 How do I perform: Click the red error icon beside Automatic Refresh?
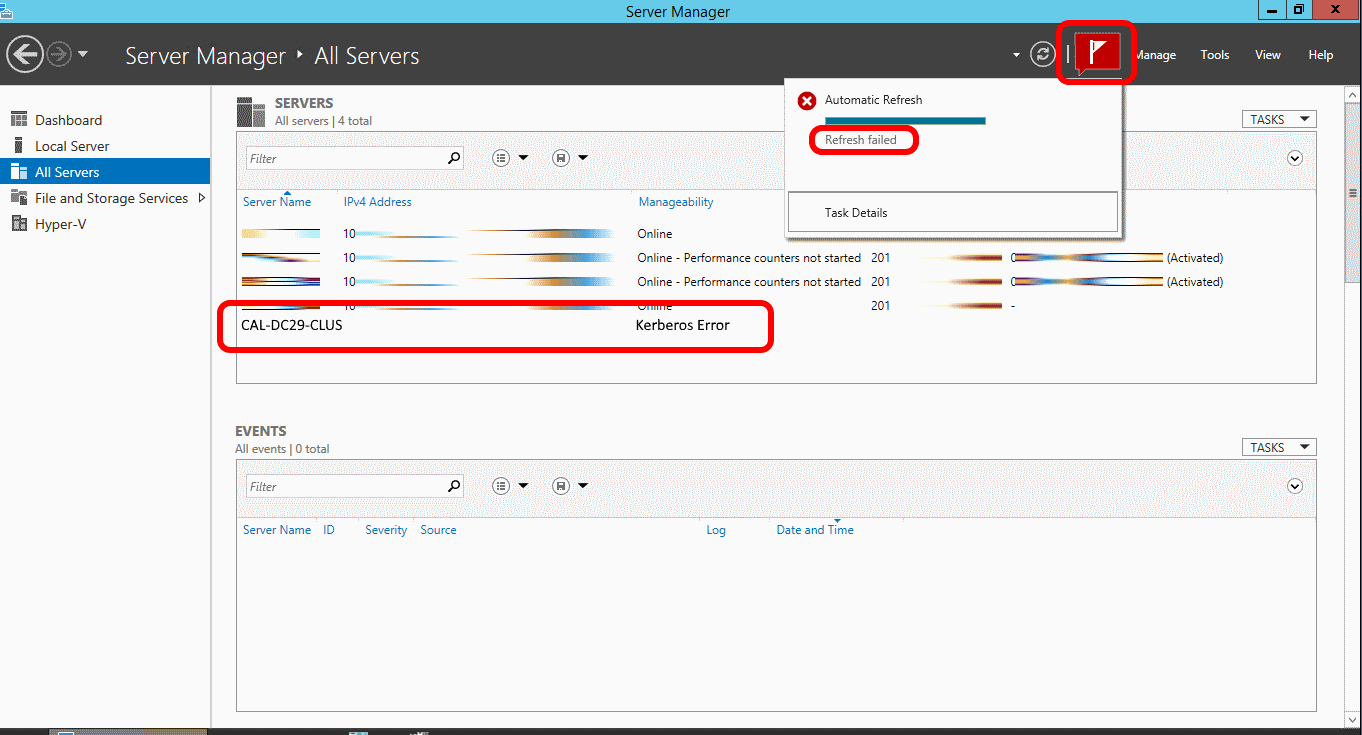(807, 101)
